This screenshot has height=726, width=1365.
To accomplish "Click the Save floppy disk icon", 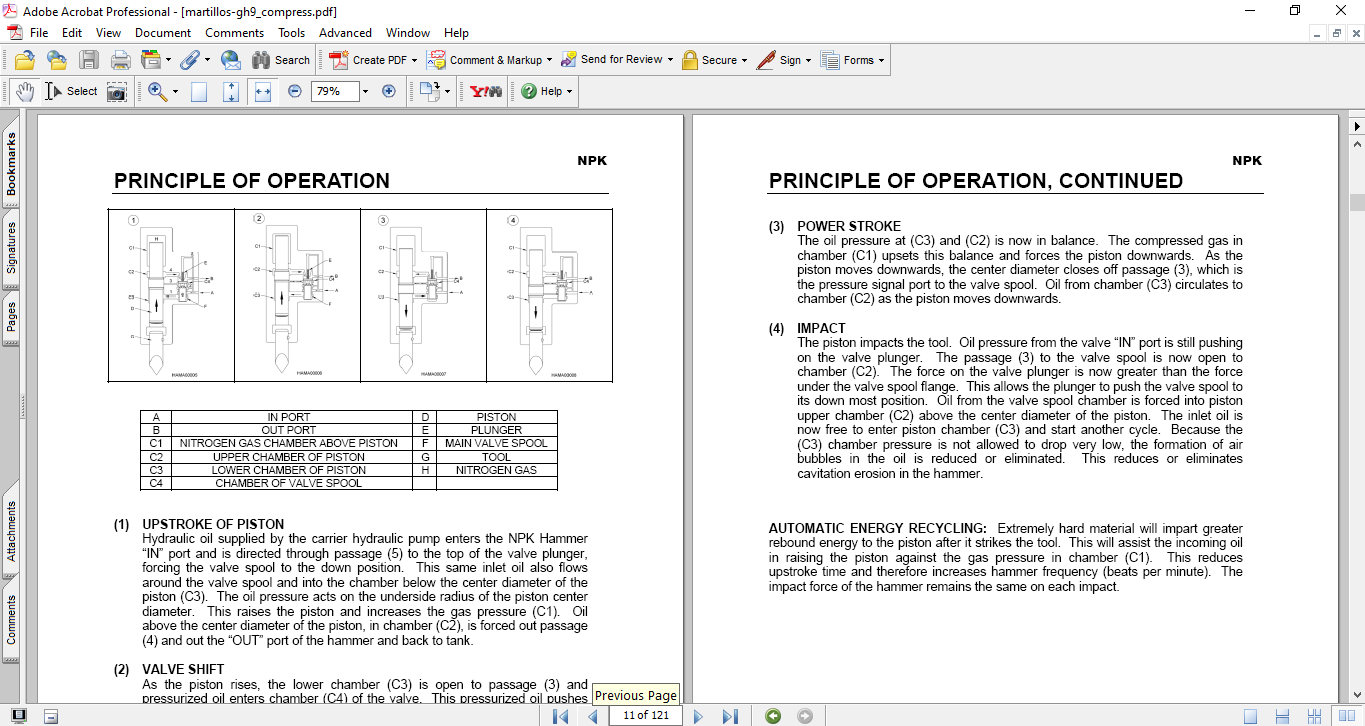I will tap(89, 60).
